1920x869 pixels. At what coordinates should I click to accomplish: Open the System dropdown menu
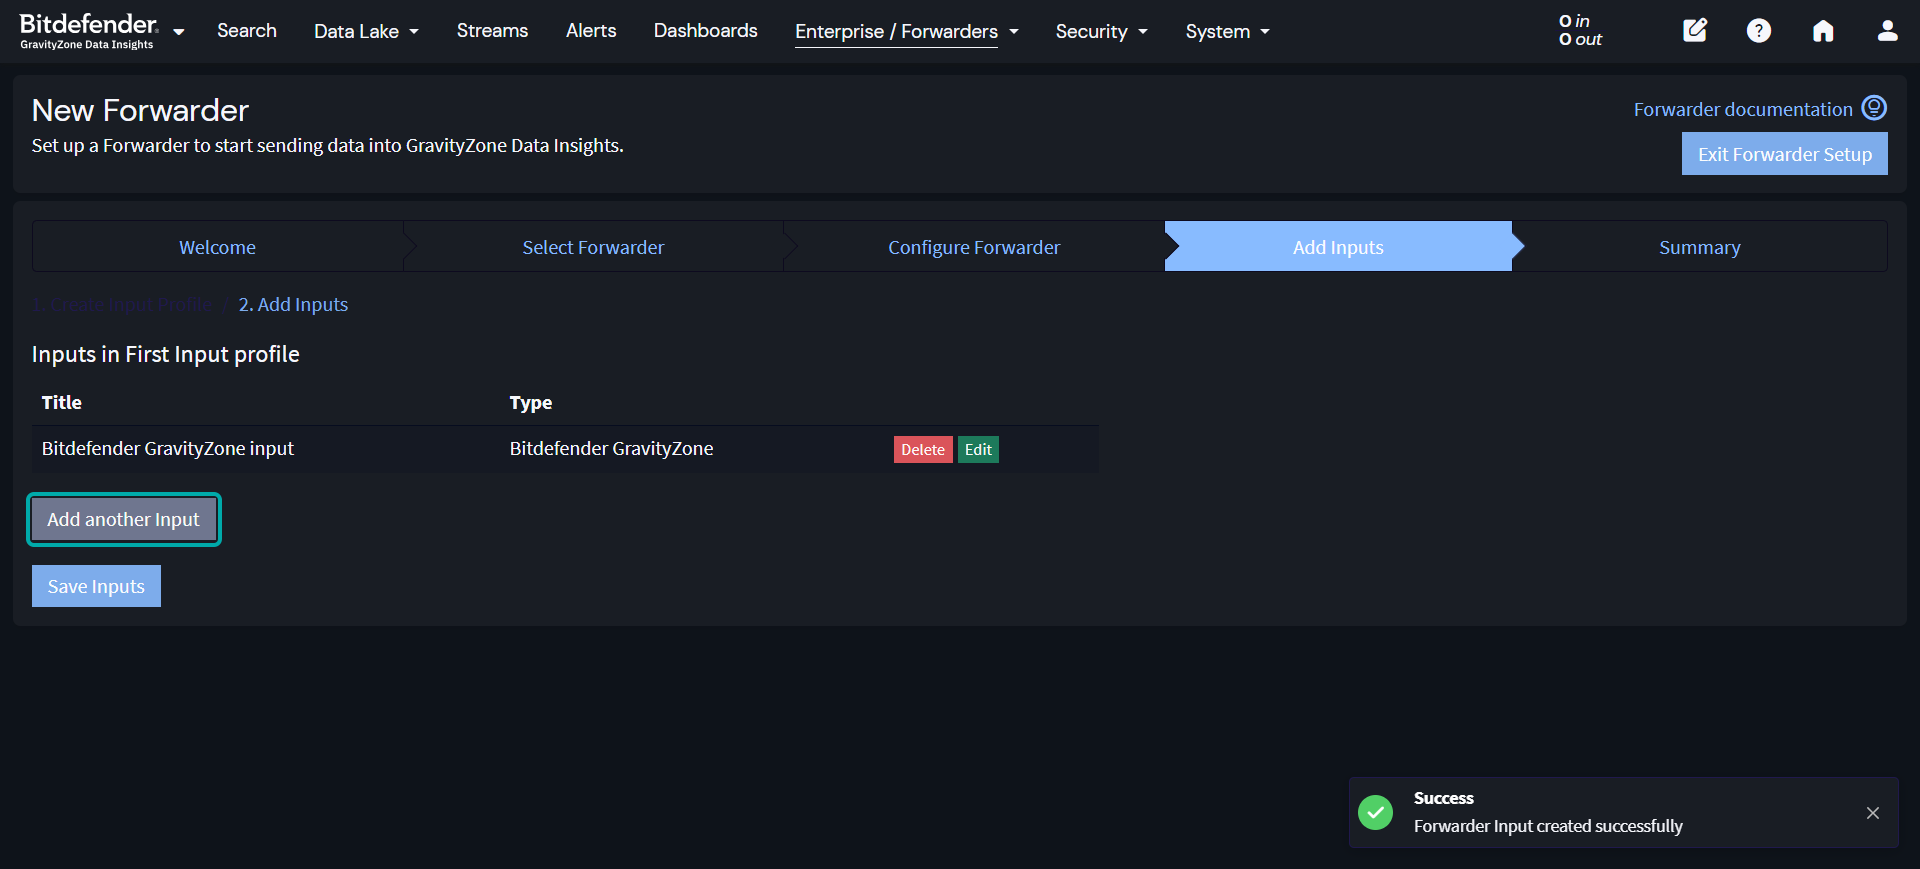pos(1227,31)
